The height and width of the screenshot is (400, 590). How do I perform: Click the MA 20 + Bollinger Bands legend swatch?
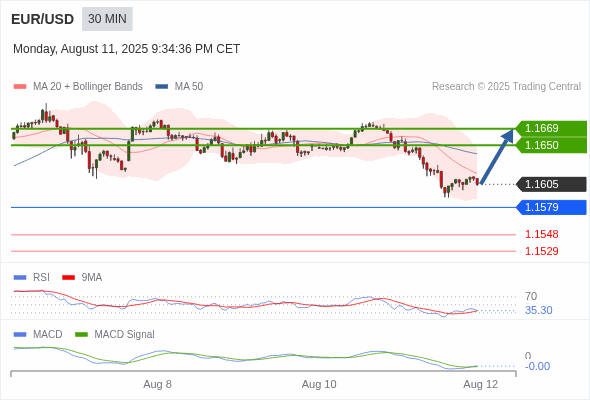pos(20,87)
